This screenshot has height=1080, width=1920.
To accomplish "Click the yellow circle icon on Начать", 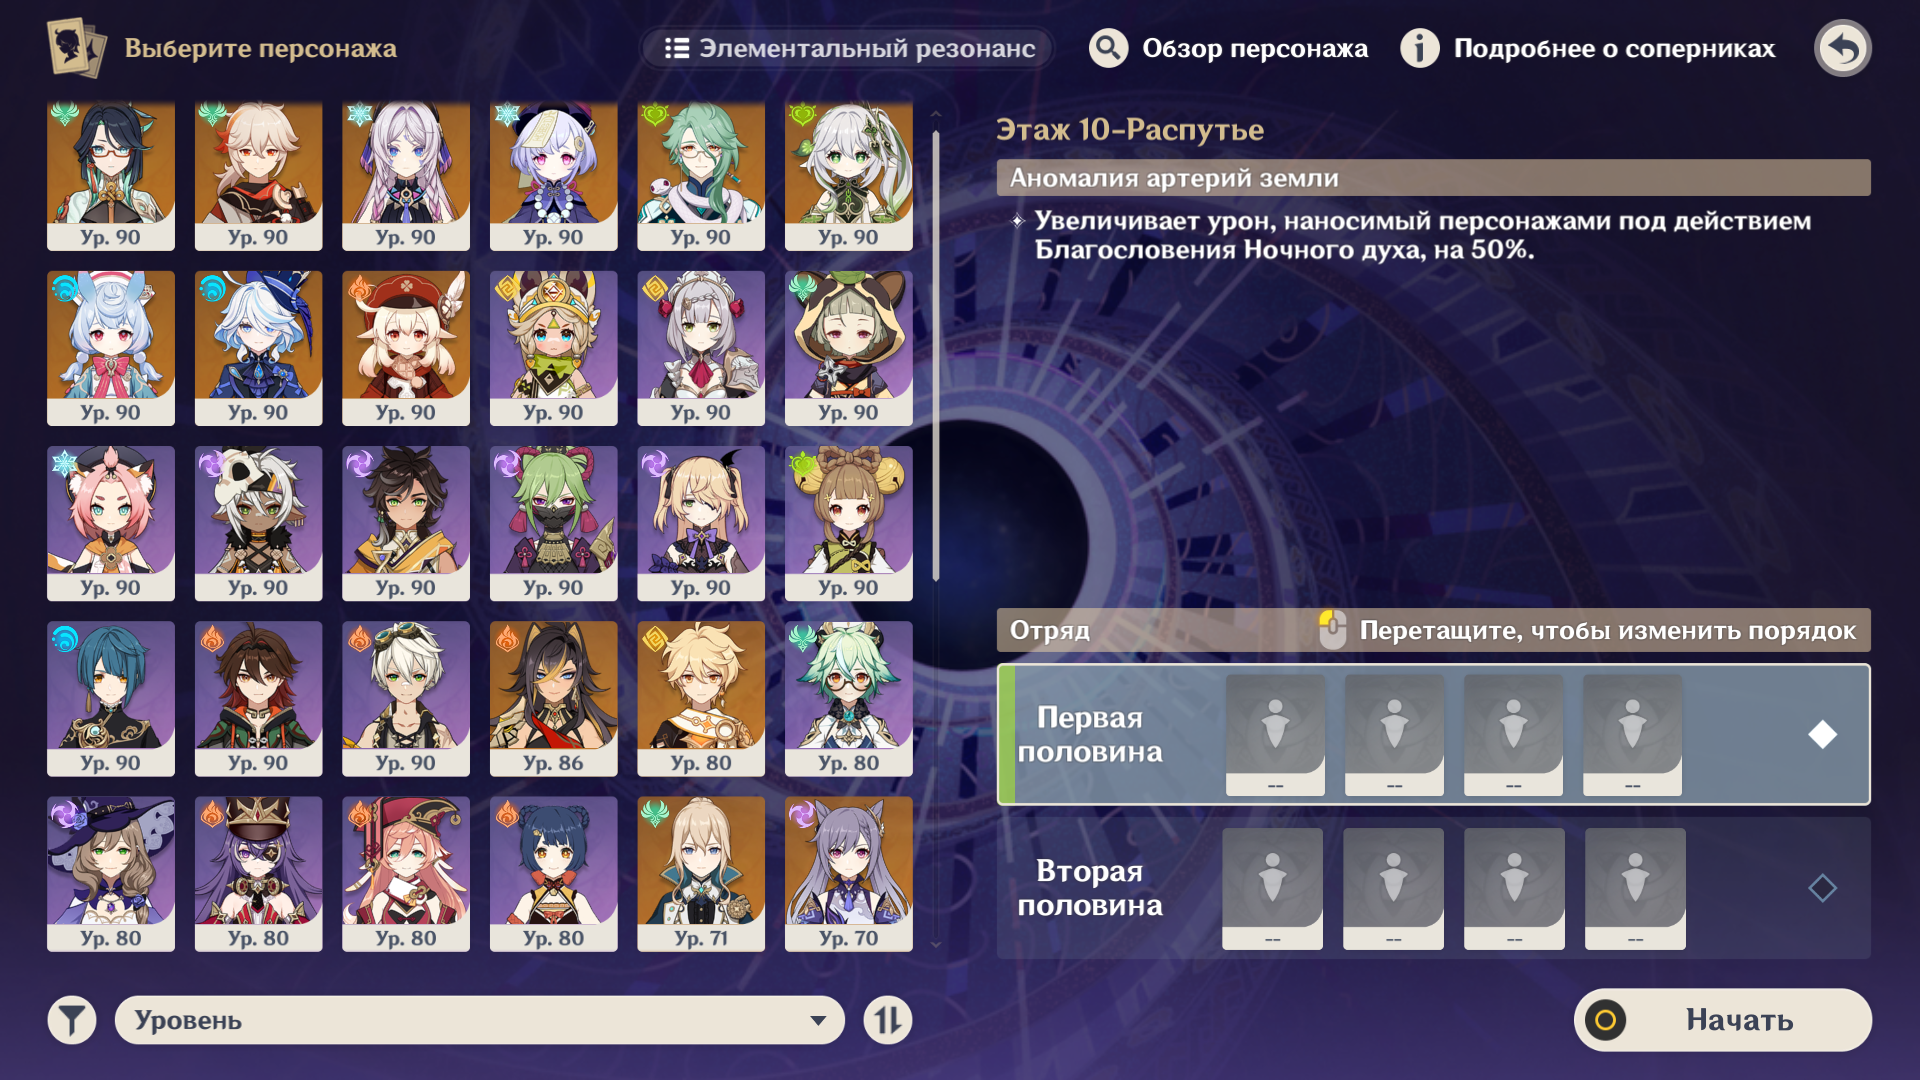I will 1605,1020.
